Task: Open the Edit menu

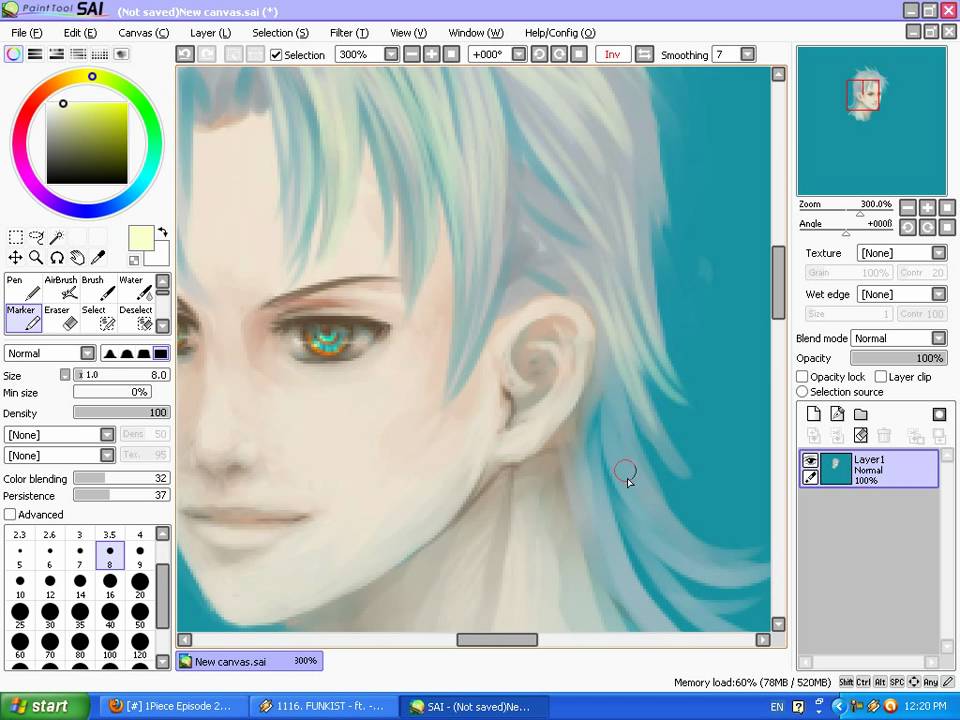Action: (80, 33)
